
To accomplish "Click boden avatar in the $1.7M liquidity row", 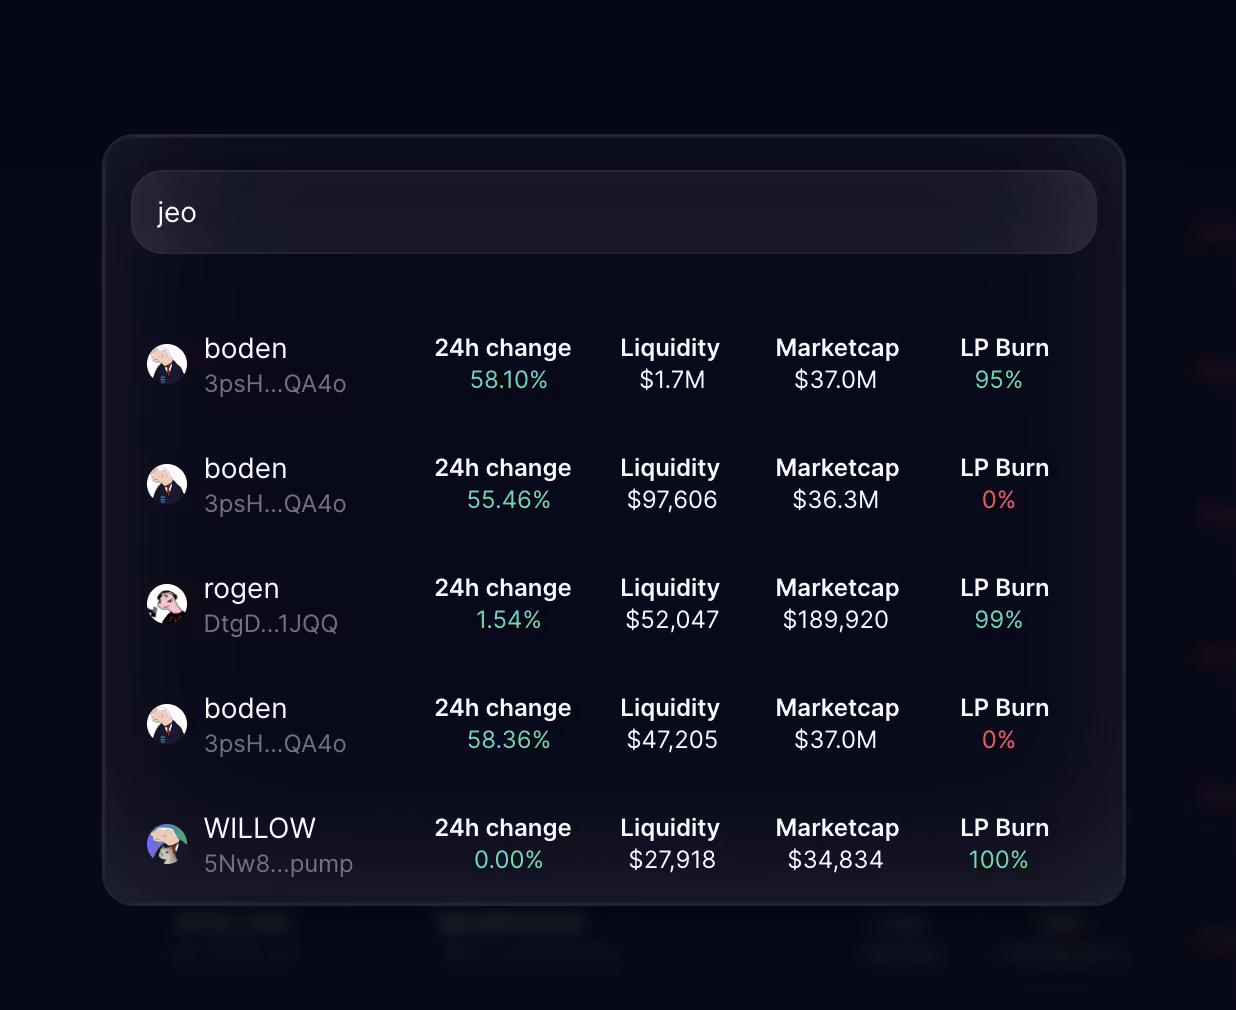I will (167, 365).
